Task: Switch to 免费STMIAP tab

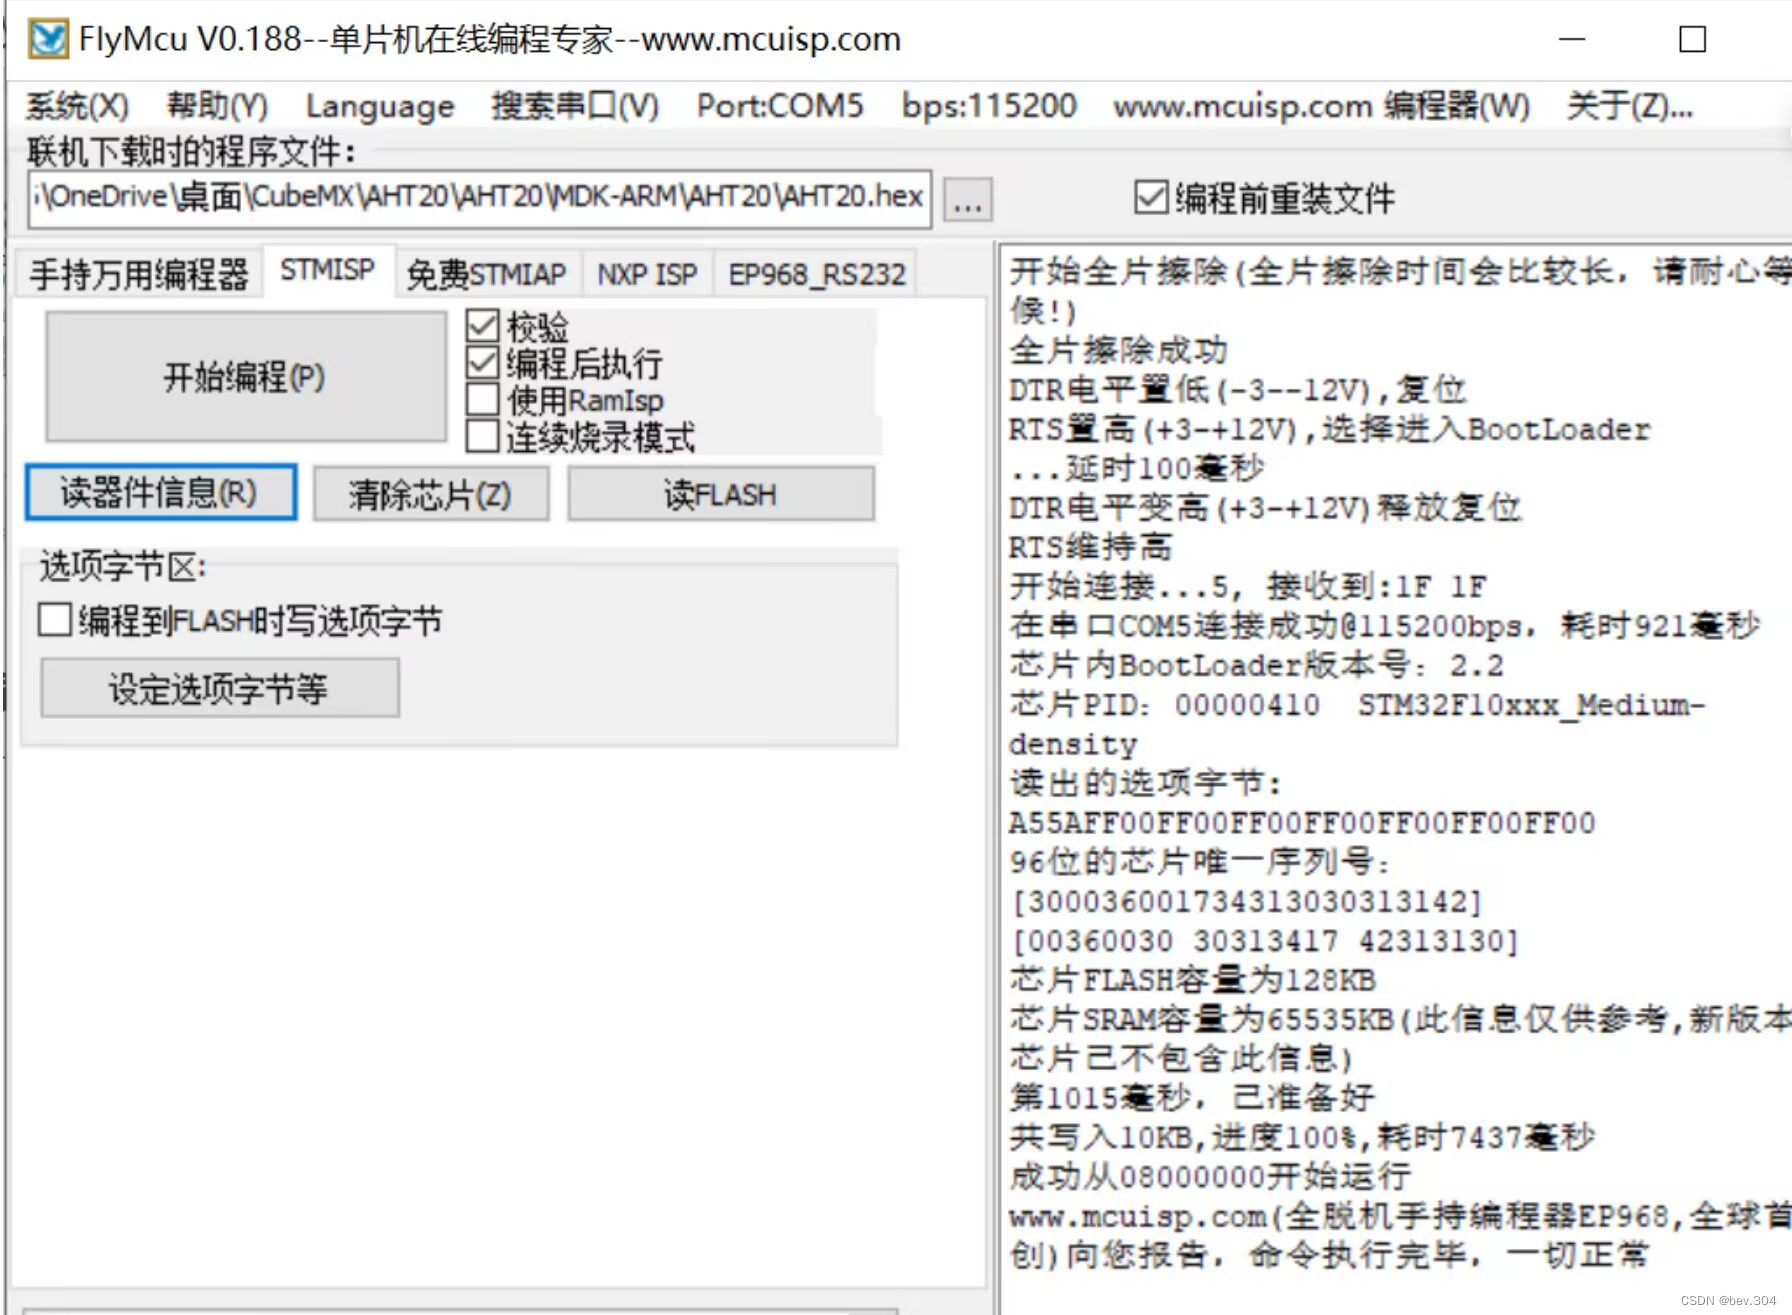Action: 487,273
